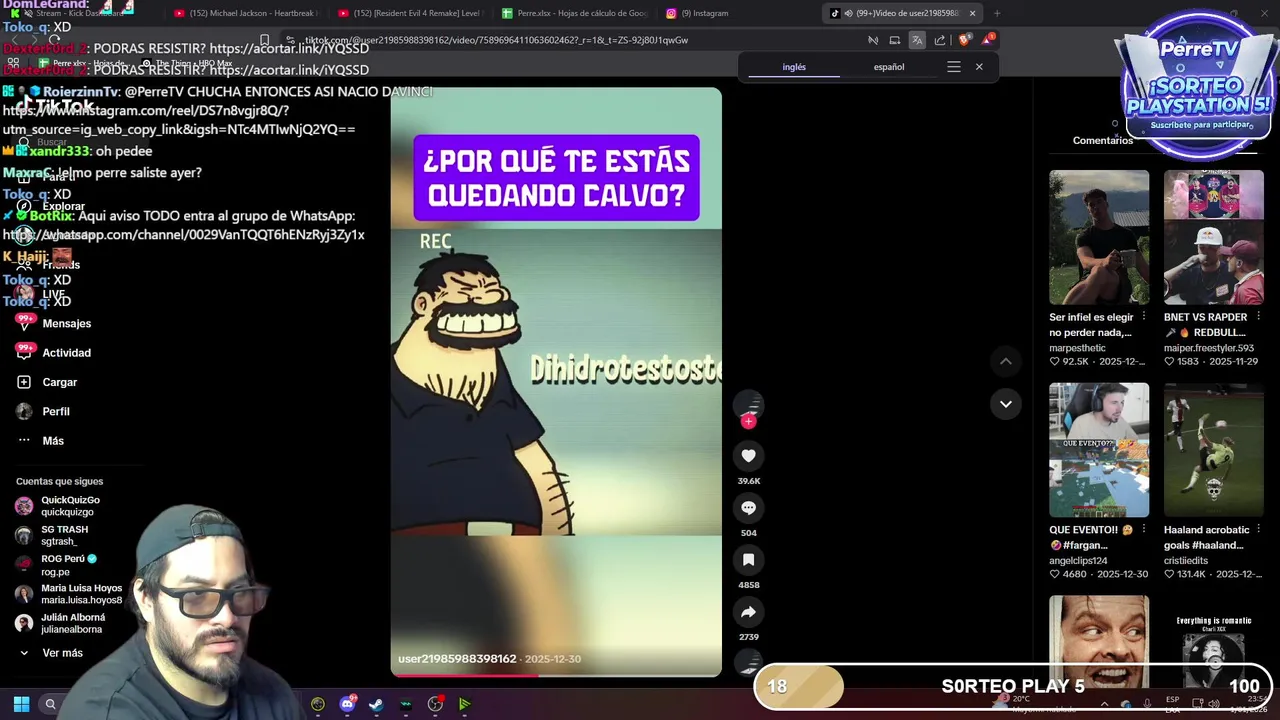Image resolution: width=1280 pixels, height=720 pixels.
Task: Open the Haaland acrobatic goals thumbnail
Action: coord(1213,450)
